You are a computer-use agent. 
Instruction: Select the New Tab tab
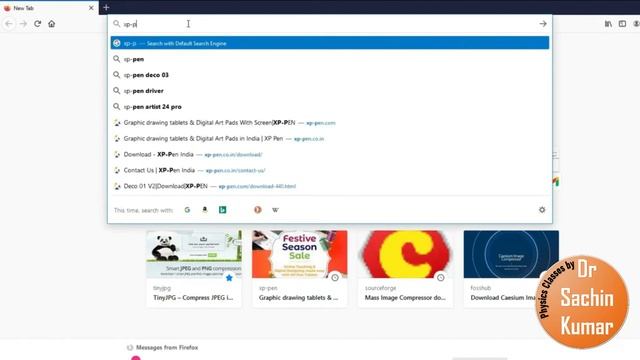49,8
